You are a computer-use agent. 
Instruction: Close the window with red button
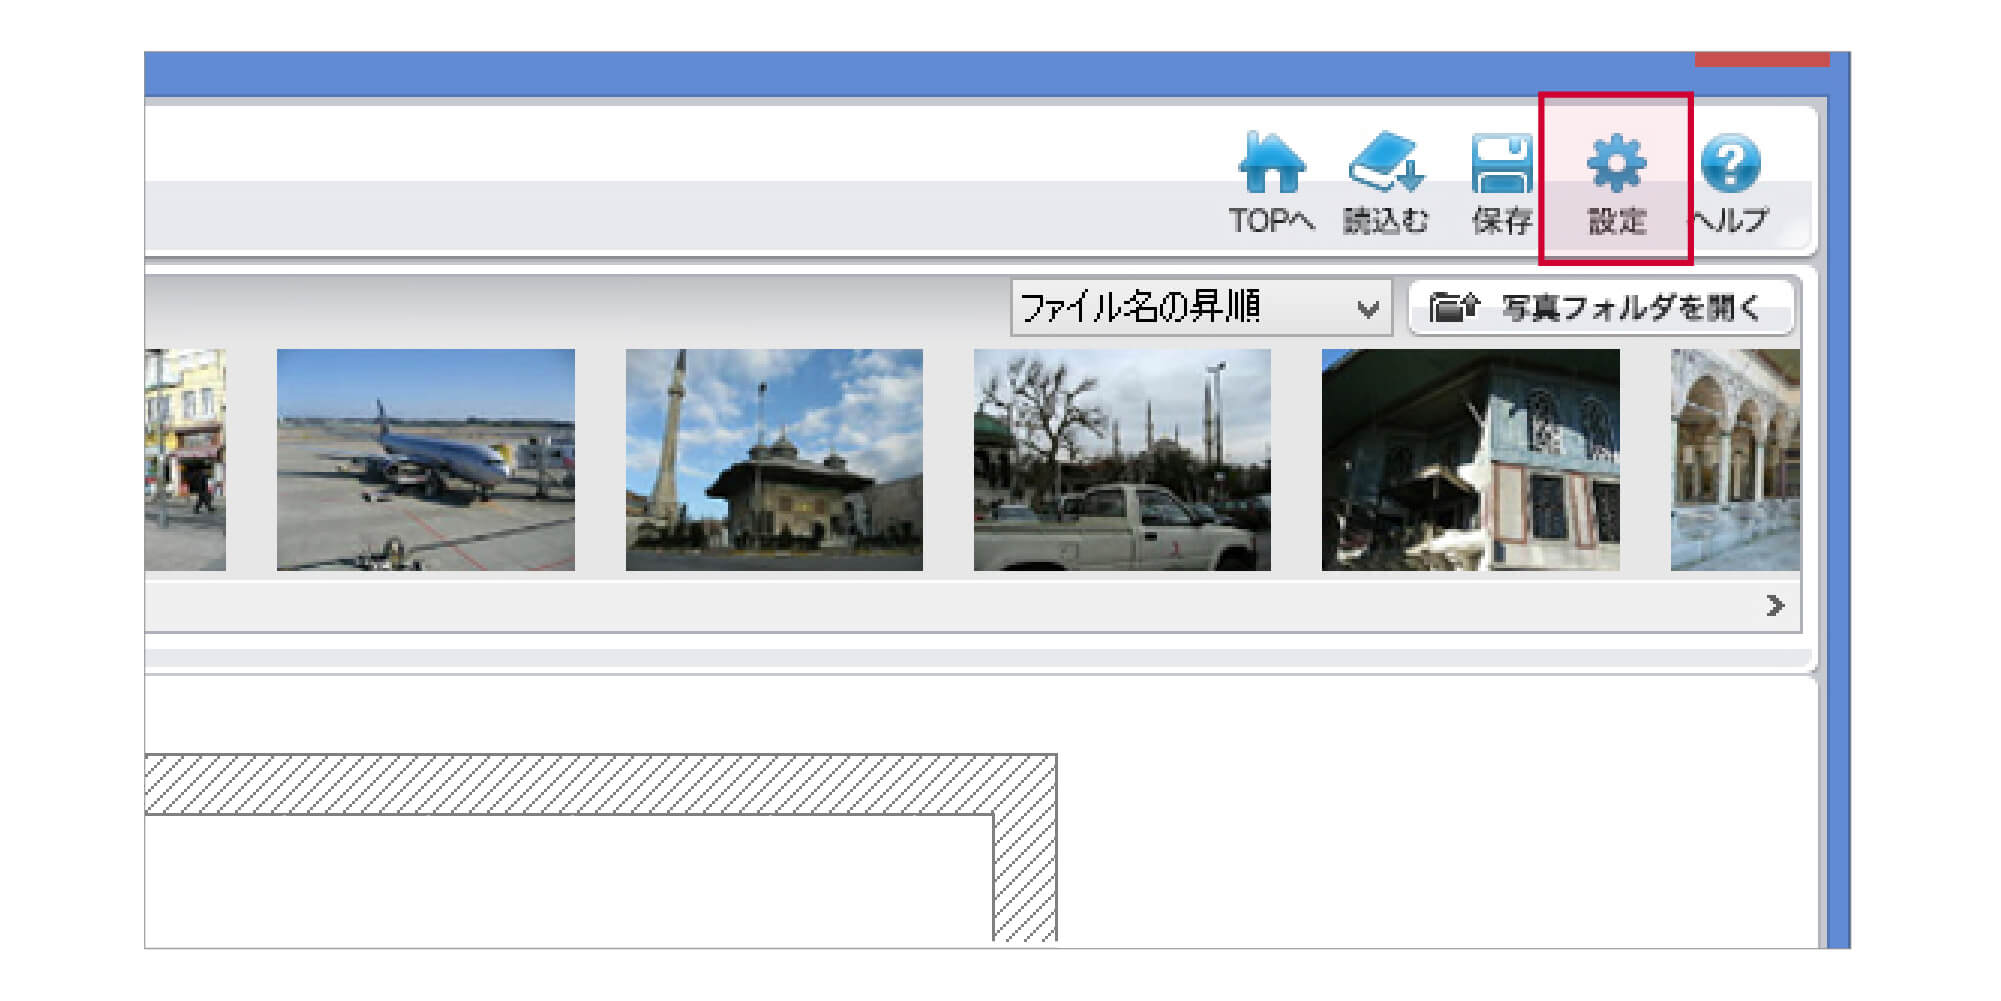pyautogui.click(x=1761, y=60)
